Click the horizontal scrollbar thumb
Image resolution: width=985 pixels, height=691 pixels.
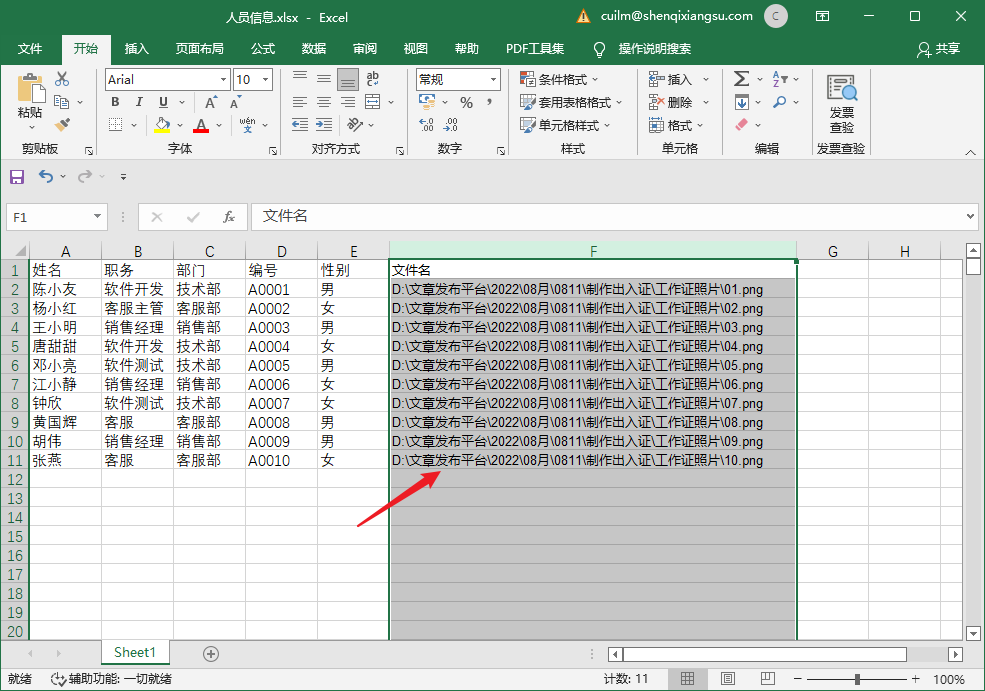(x=765, y=655)
